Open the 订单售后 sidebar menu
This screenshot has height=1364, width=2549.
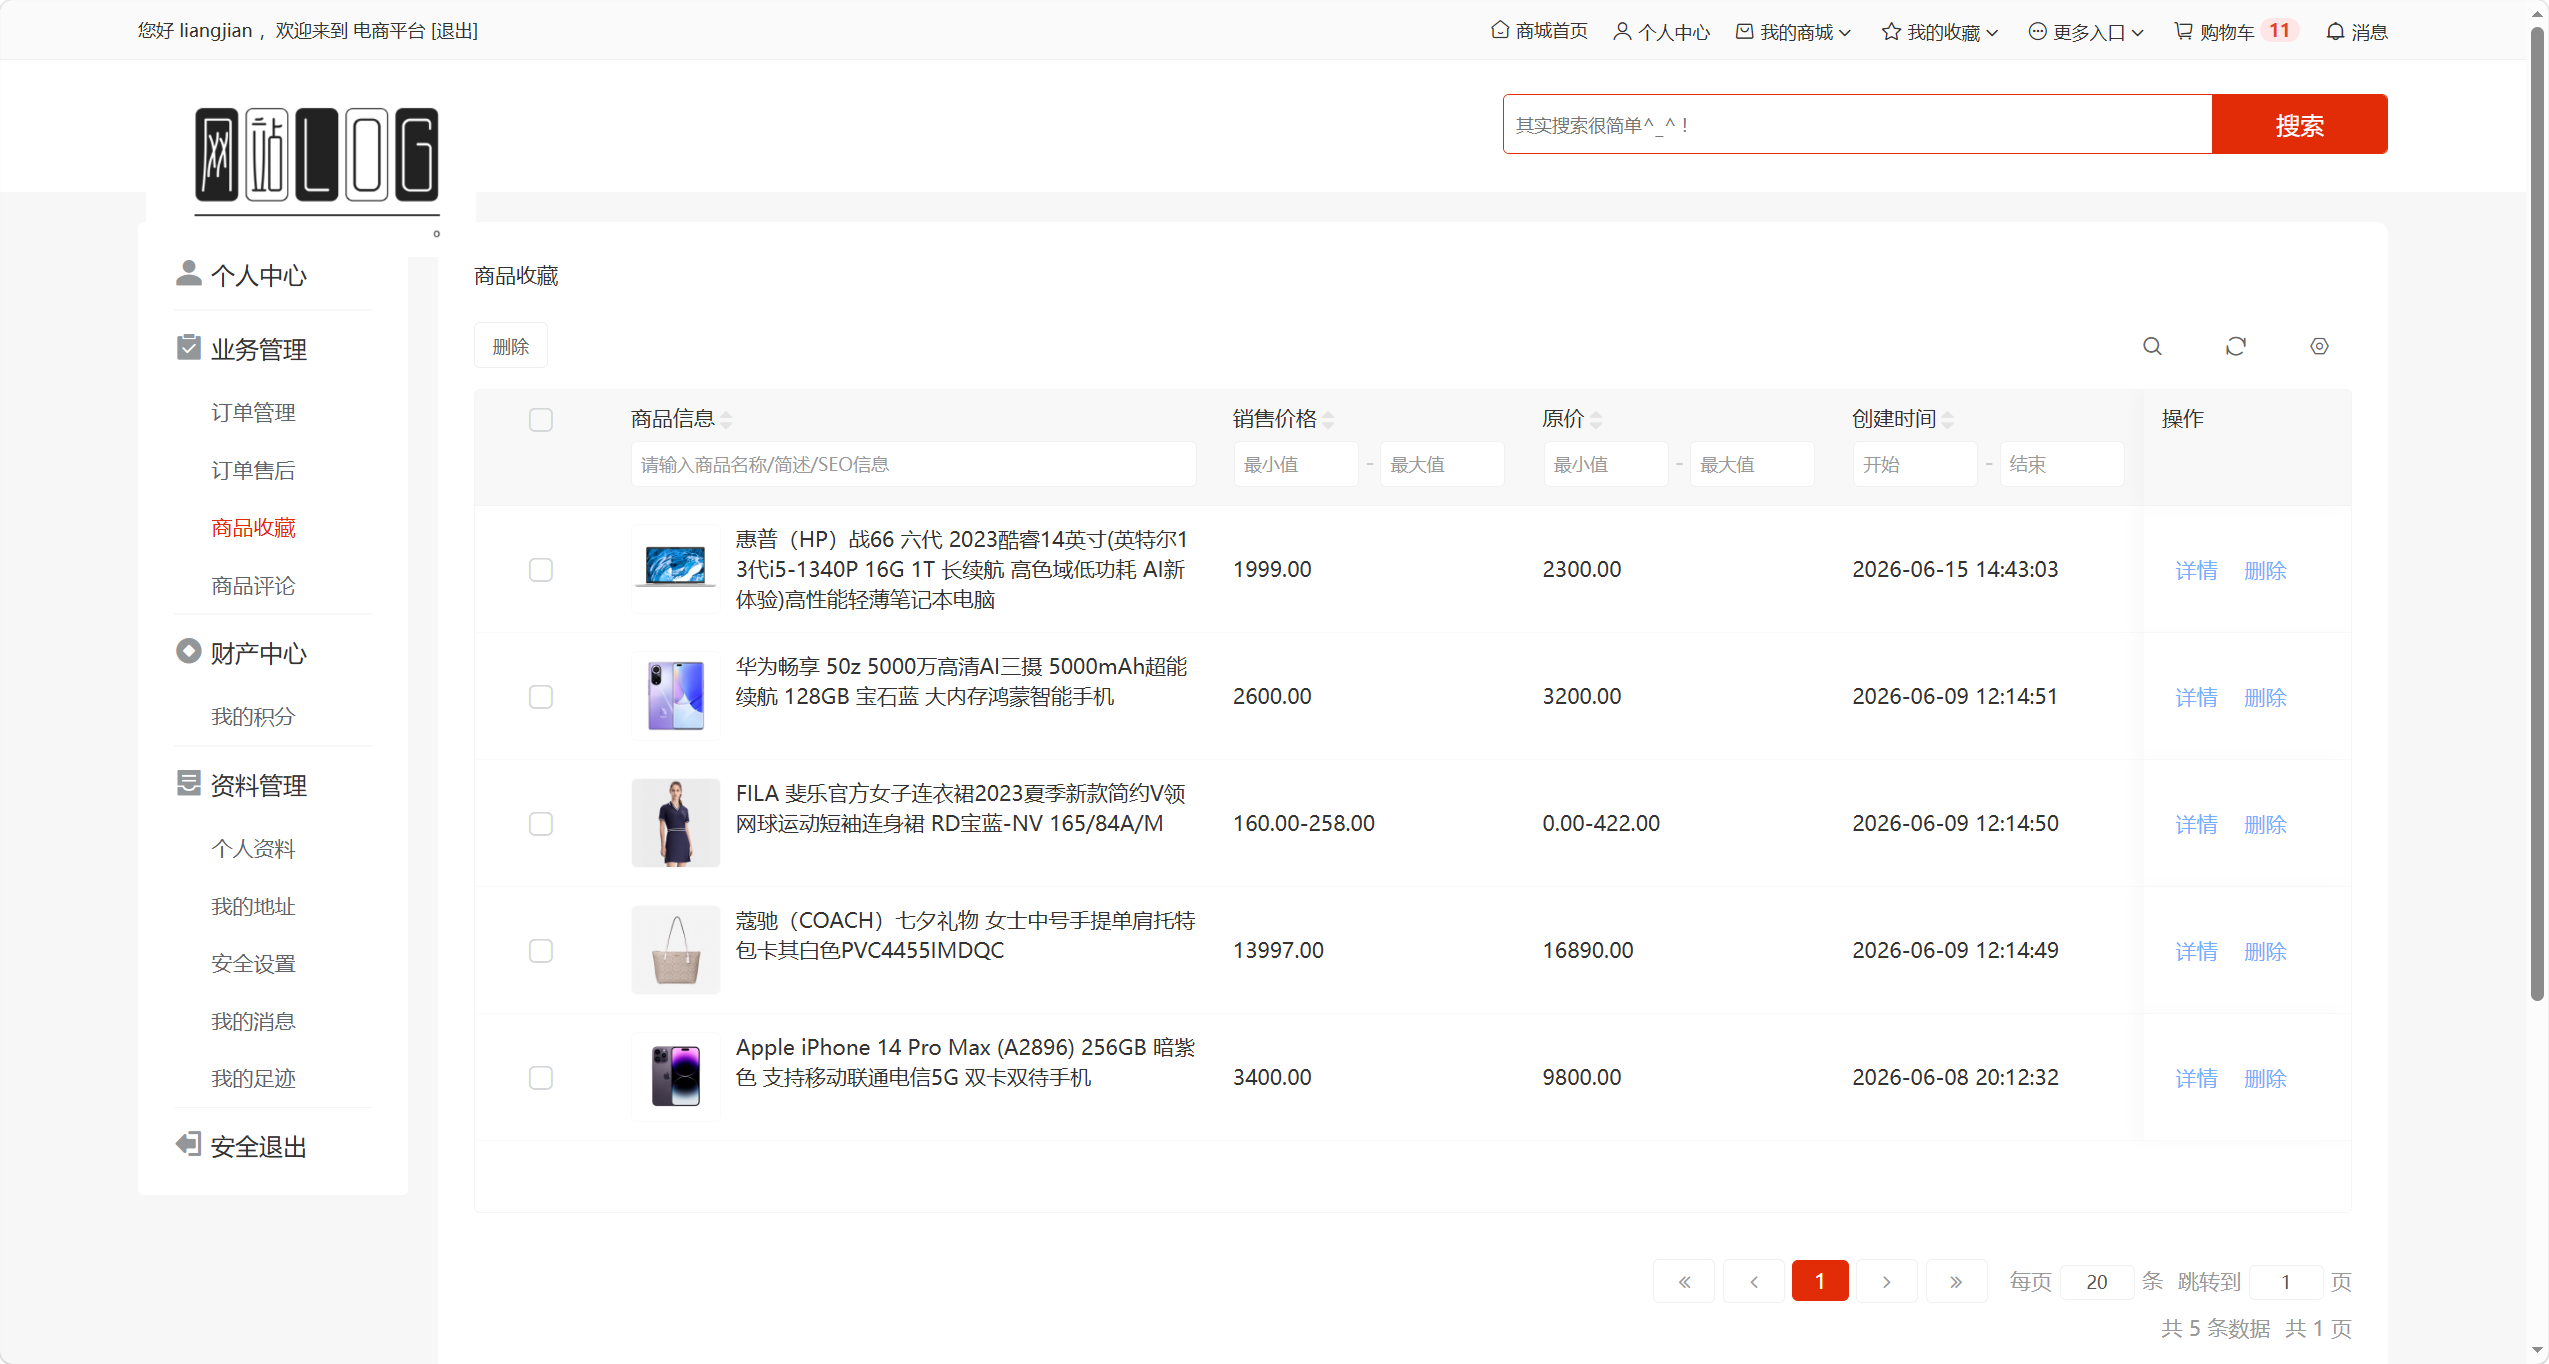pos(253,471)
